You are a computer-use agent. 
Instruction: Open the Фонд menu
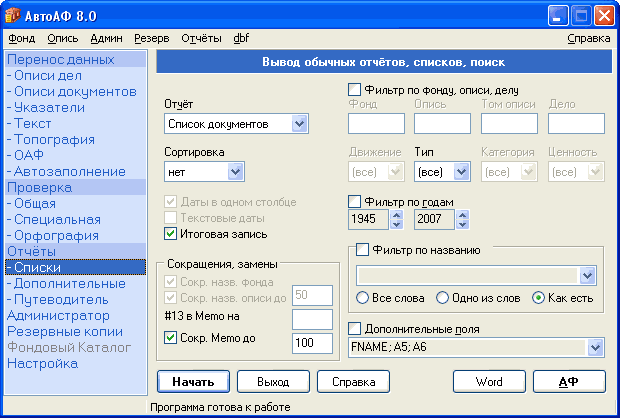coord(22,38)
